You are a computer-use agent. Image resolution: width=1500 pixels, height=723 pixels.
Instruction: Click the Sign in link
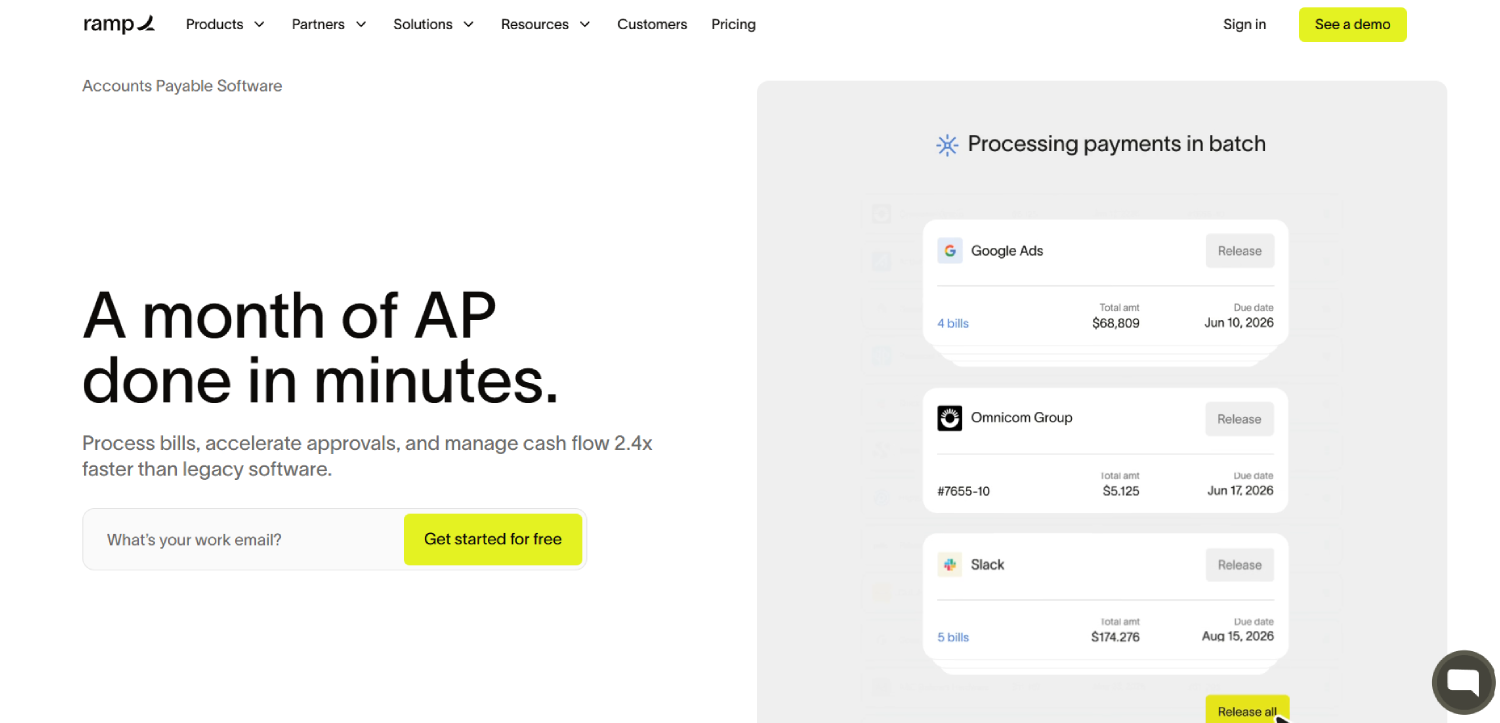click(1244, 24)
